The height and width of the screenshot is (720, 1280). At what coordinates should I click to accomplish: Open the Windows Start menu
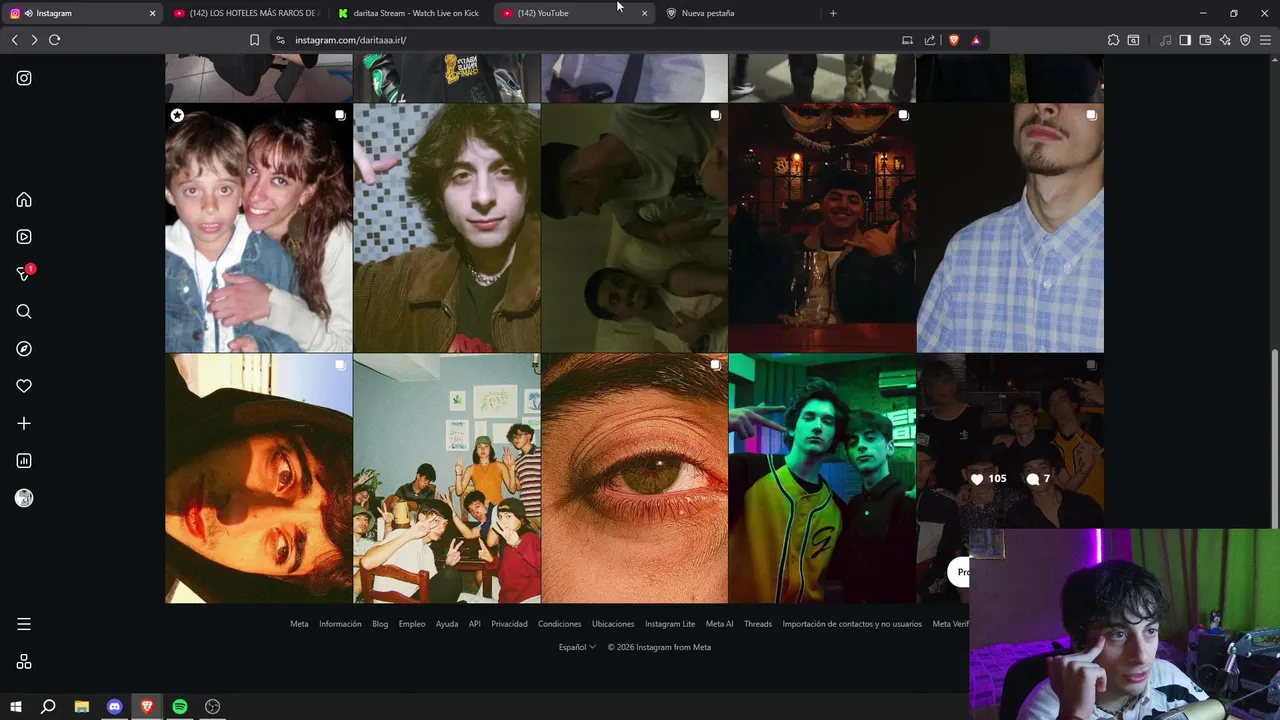click(15, 707)
